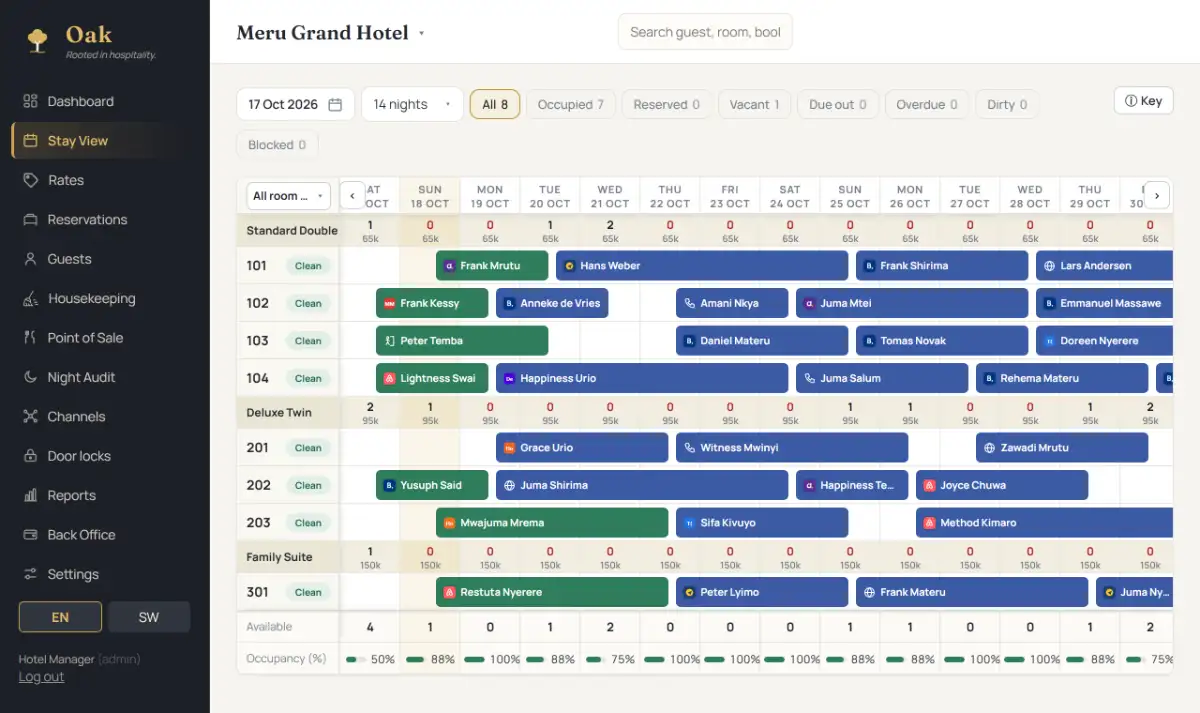
Task: Click the Housekeeping broom icon
Action: tap(30, 298)
